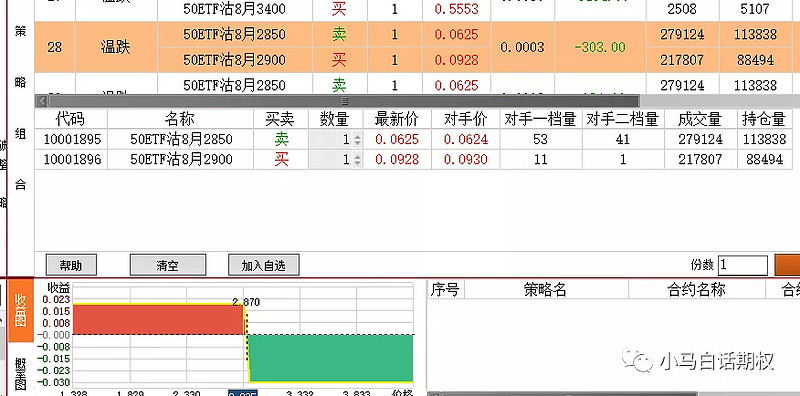Click the 买 cell in the 10001896 row

(281, 160)
